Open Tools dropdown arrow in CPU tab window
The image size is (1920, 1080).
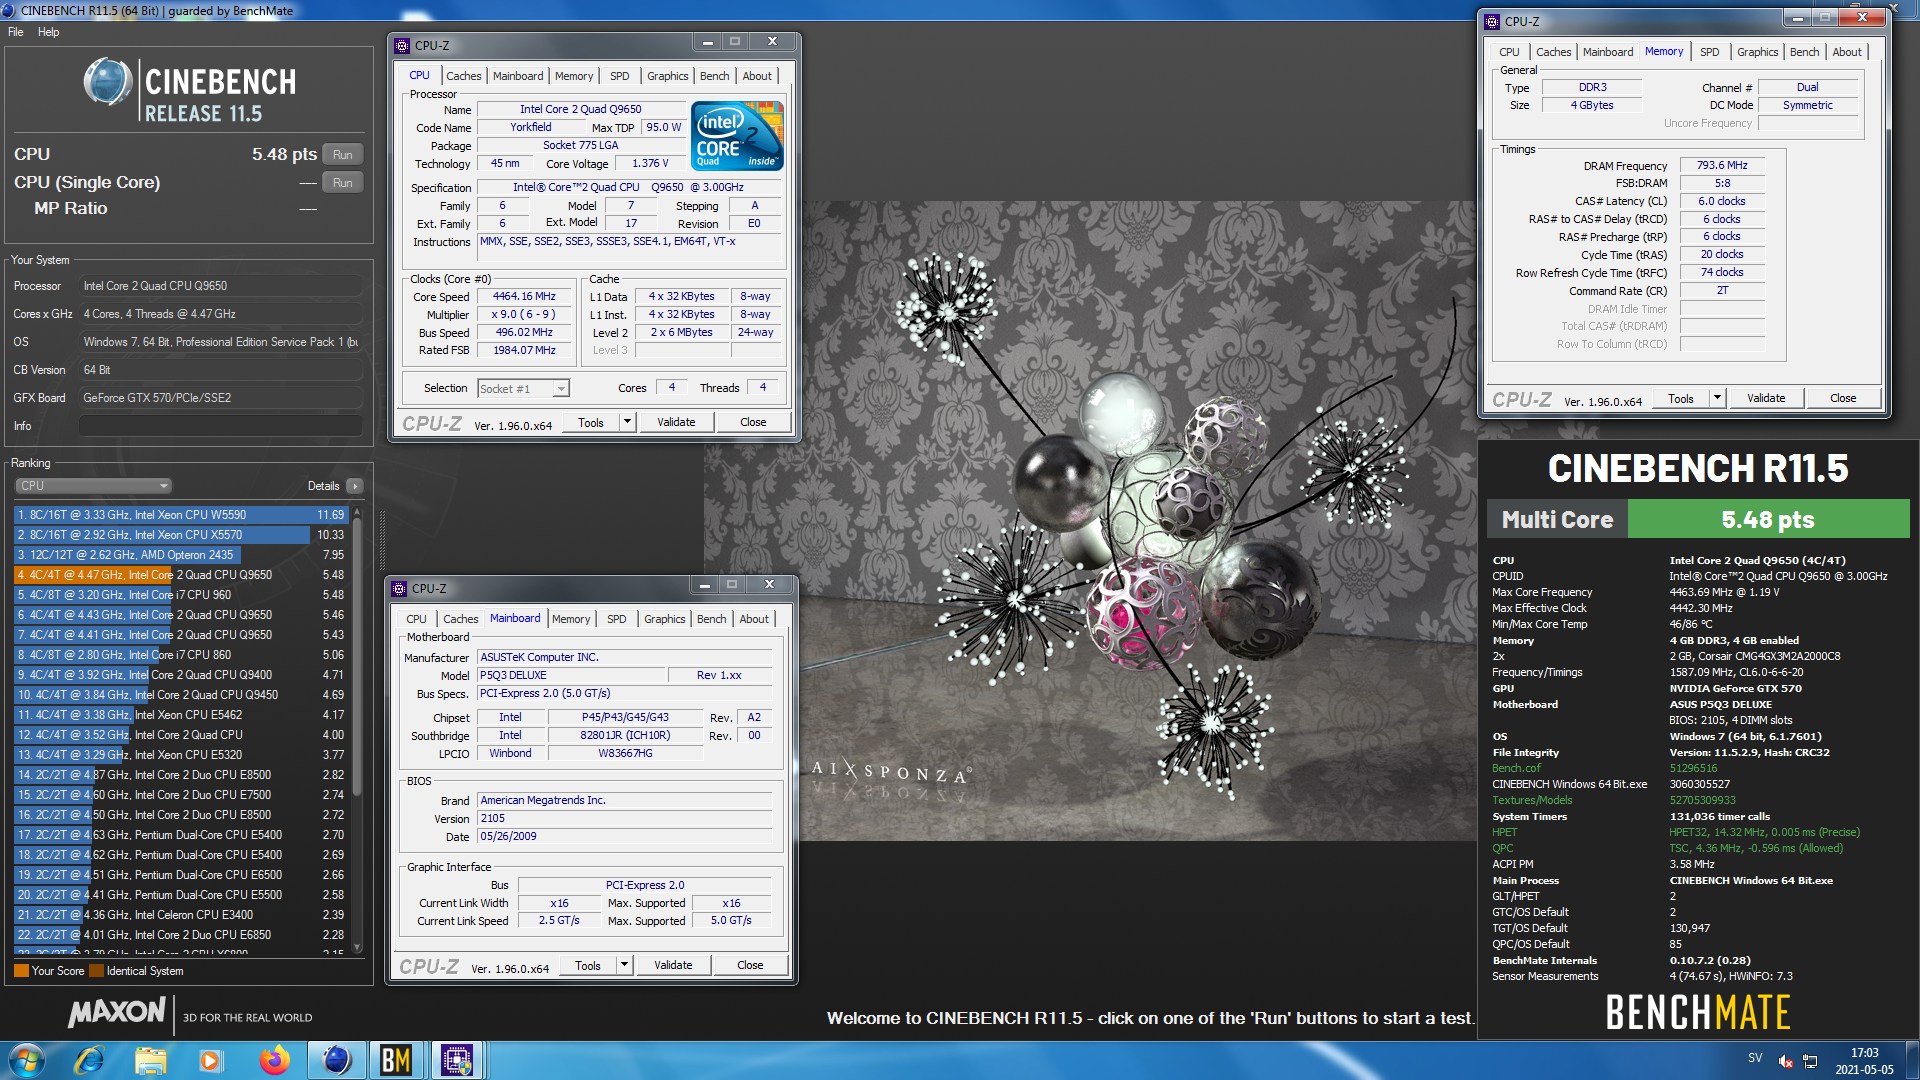click(x=627, y=422)
